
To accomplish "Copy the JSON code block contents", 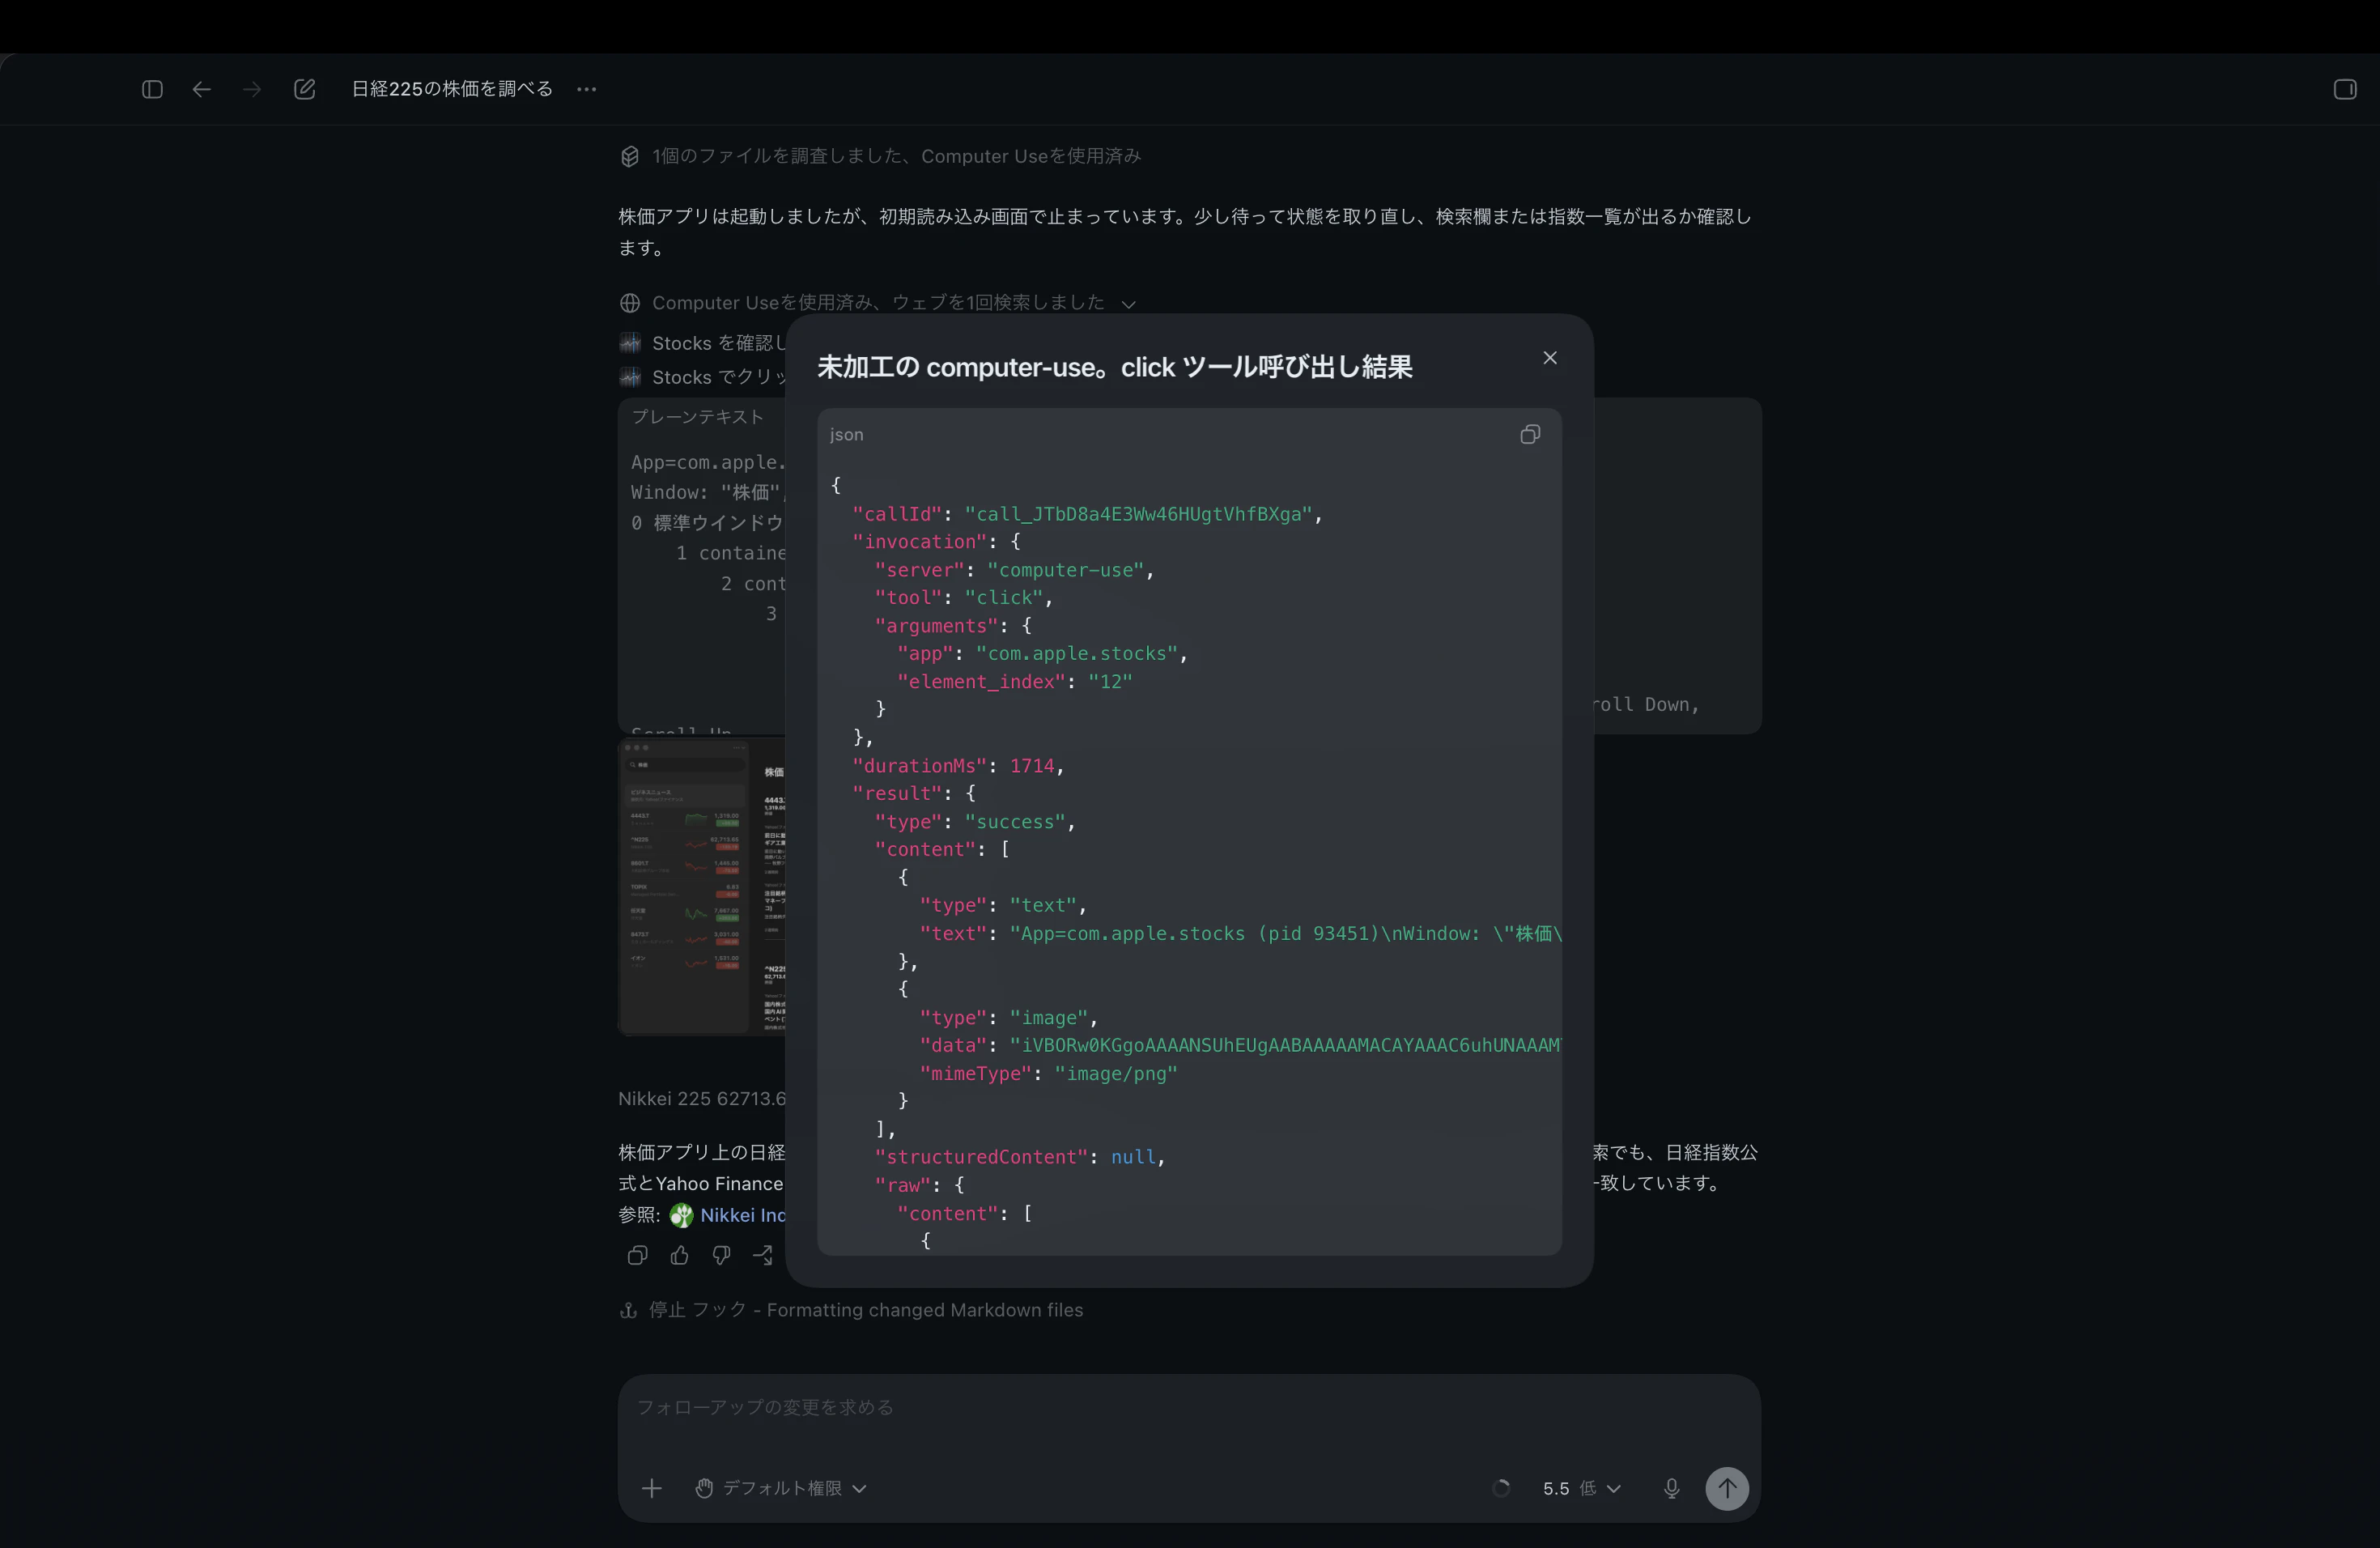I will pyautogui.click(x=1530, y=434).
